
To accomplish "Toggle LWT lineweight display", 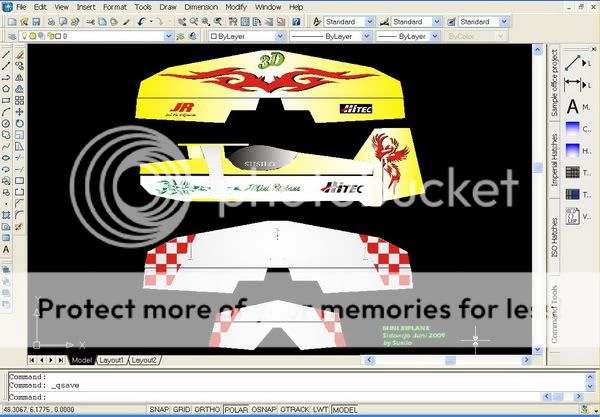I will [x=320, y=409].
